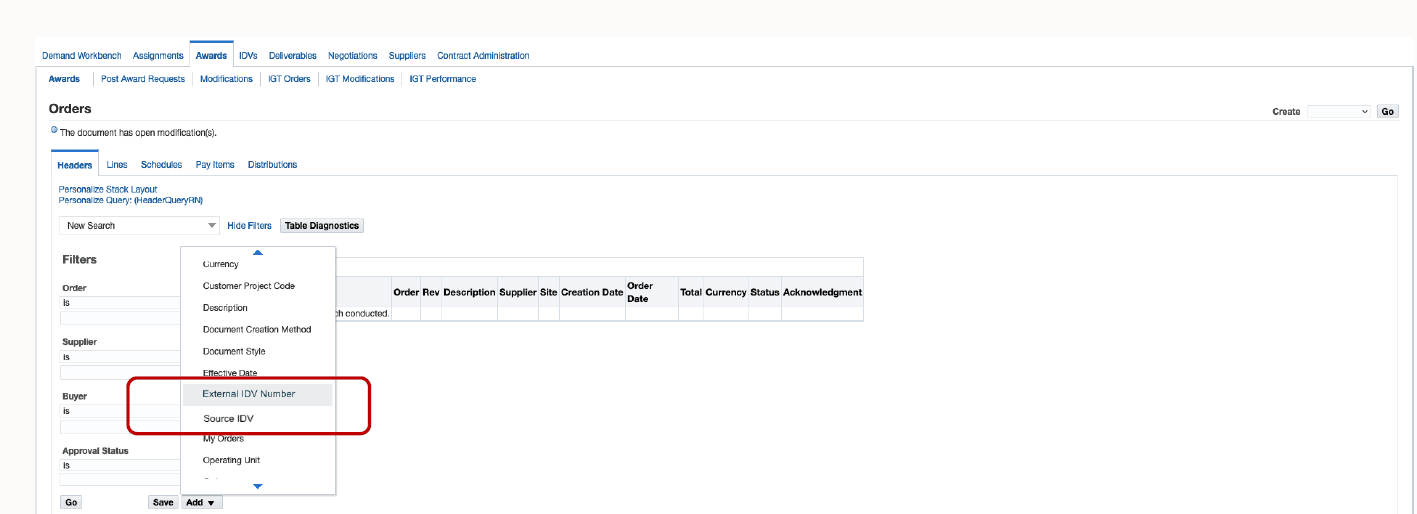Image resolution: width=1417 pixels, height=514 pixels.
Task: Click the open modifications info icon
Action: pyautogui.click(x=54, y=130)
